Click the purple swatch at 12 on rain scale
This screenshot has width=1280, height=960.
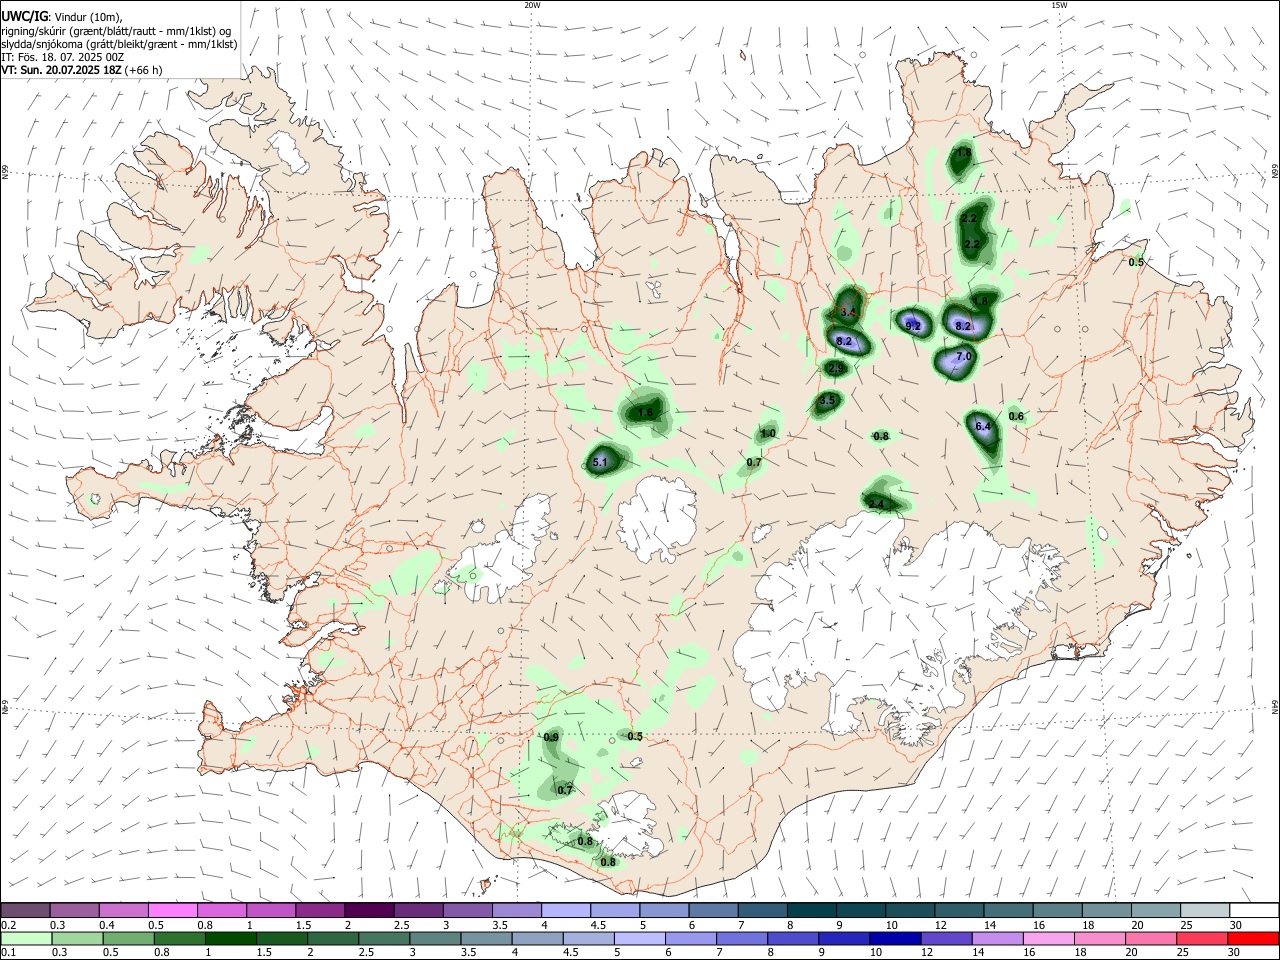[x=946, y=938]
